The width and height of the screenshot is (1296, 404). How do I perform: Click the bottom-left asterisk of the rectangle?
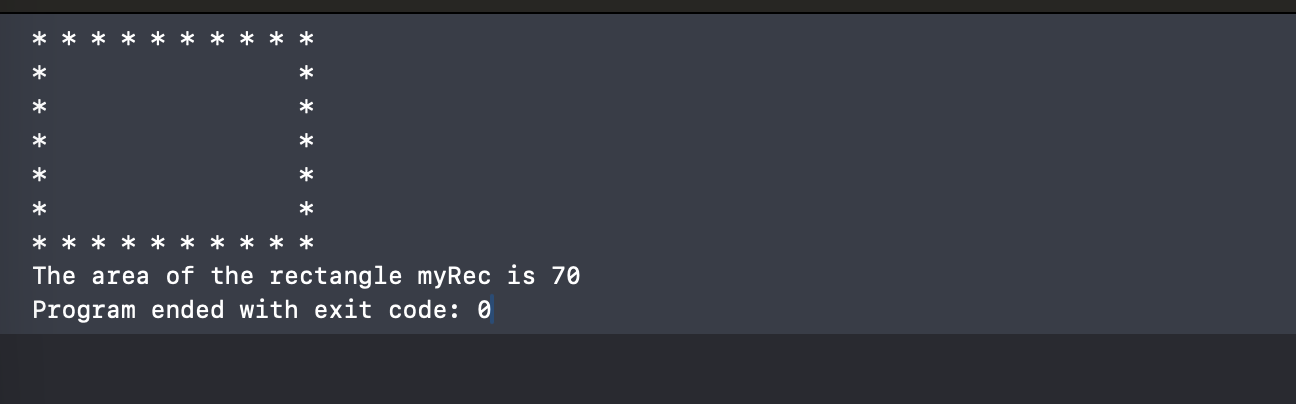click(x=39, y=243)
